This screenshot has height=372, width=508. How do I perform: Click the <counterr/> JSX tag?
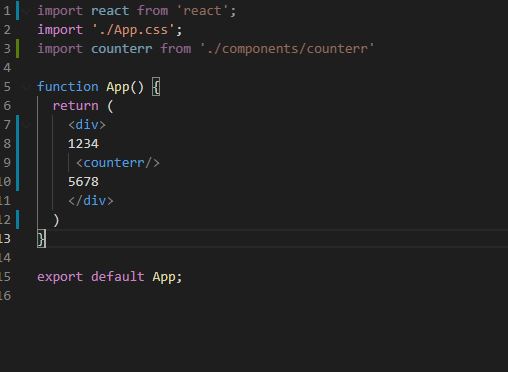click(x=118, y=163)
